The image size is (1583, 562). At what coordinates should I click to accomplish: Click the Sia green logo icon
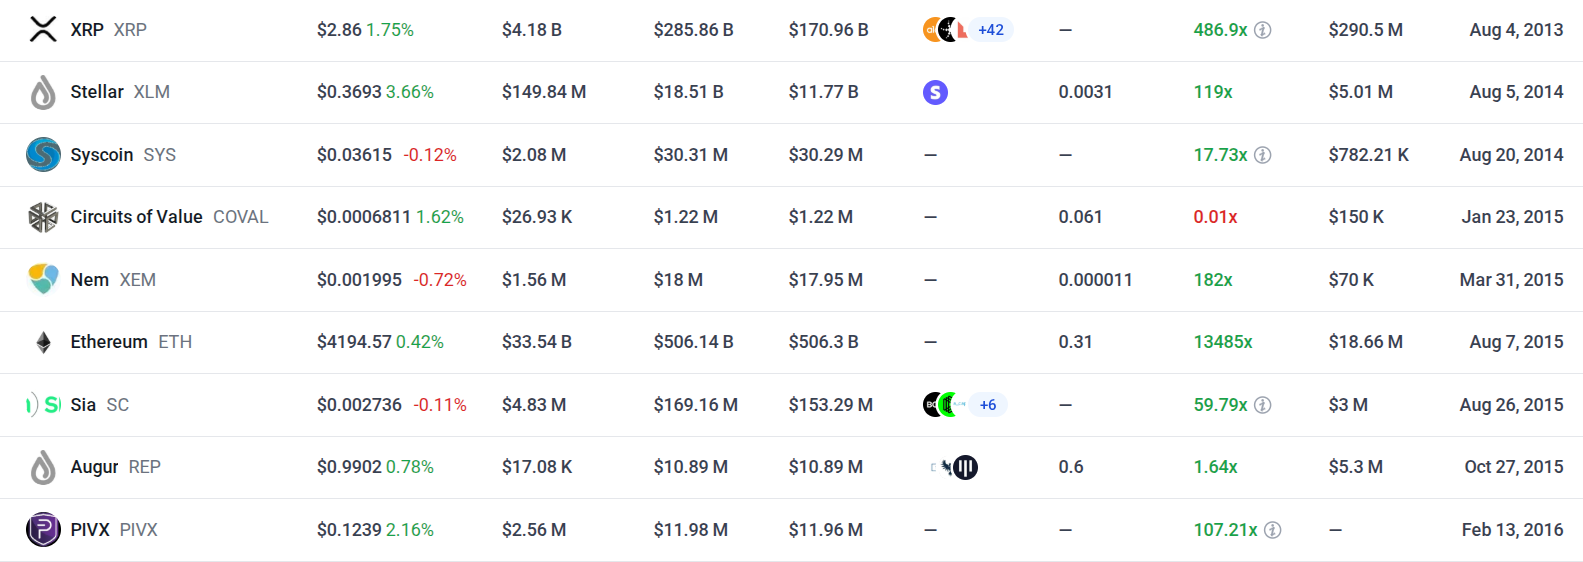coord(43,404)
